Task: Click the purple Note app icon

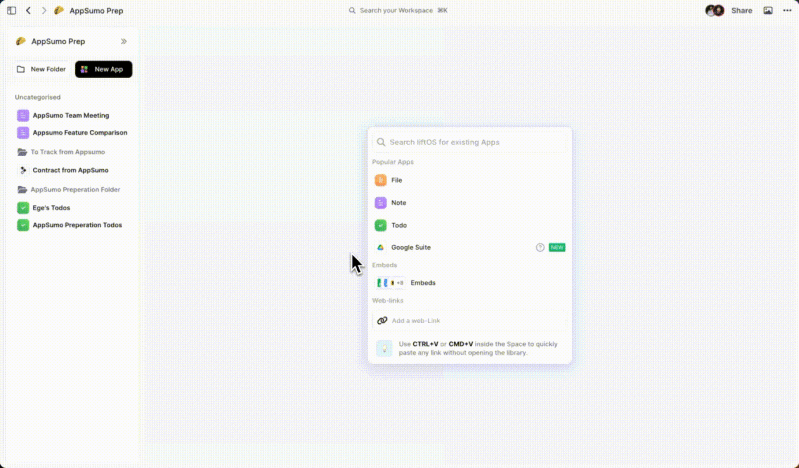Action: tap(381, 202)
